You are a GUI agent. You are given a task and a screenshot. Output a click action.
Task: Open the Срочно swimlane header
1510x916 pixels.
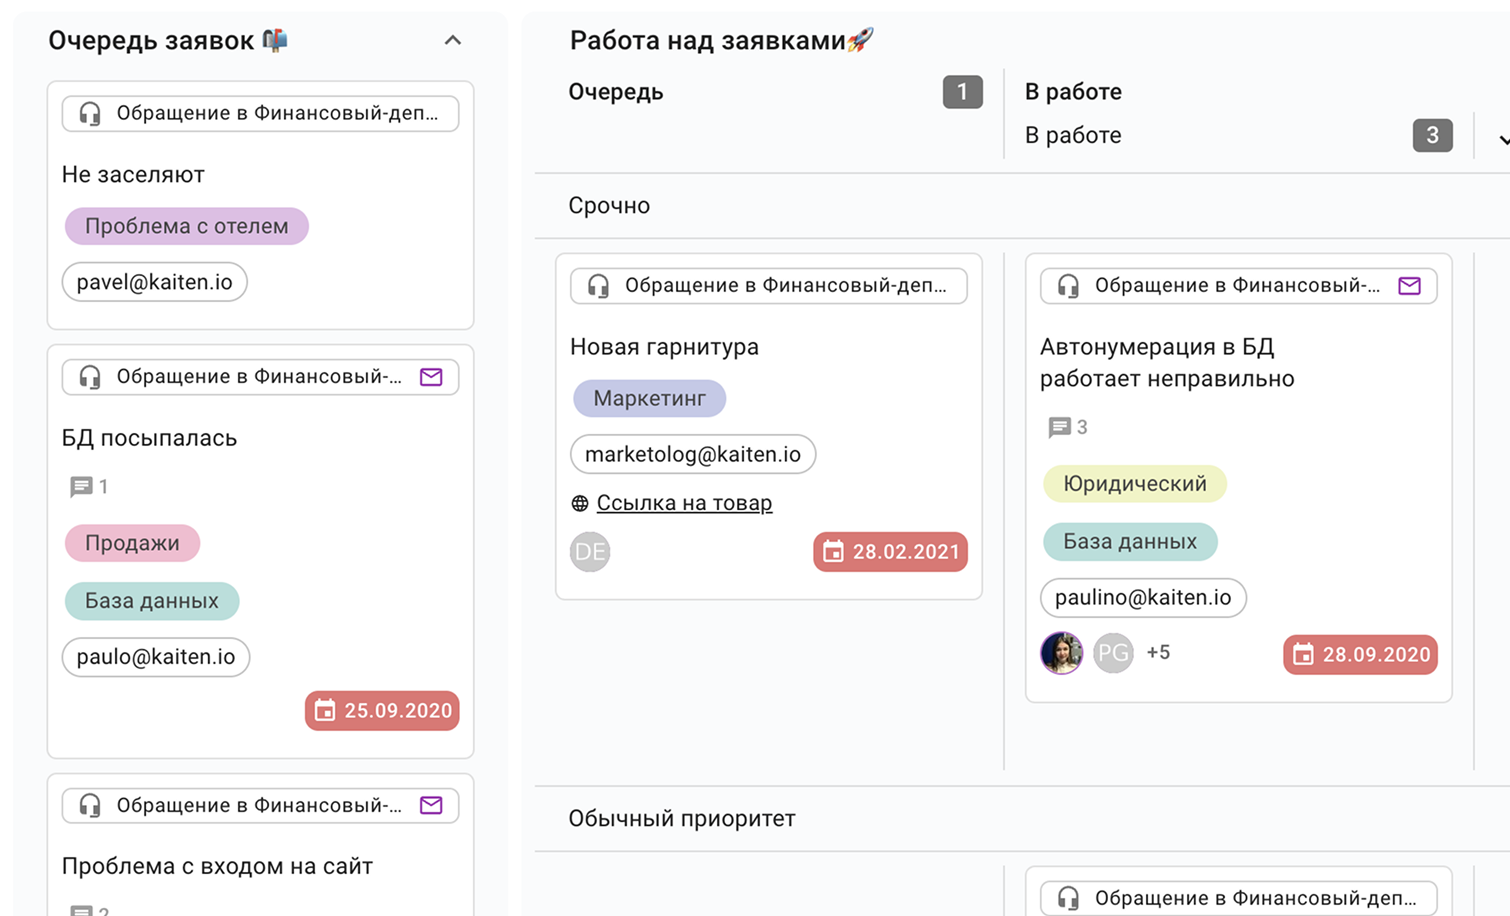(x=609, y=206)
